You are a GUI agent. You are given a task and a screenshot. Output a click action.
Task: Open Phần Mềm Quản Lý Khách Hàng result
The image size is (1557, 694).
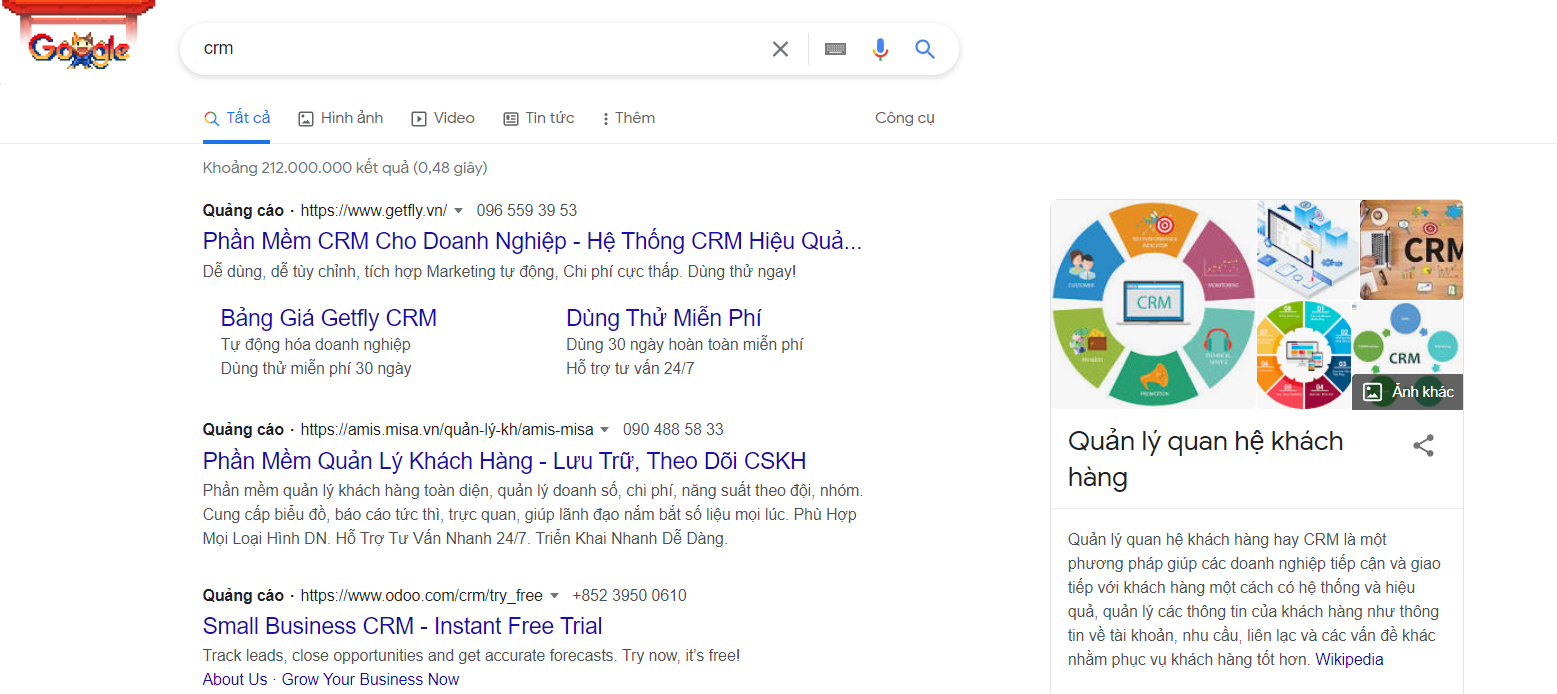[504, 461]
